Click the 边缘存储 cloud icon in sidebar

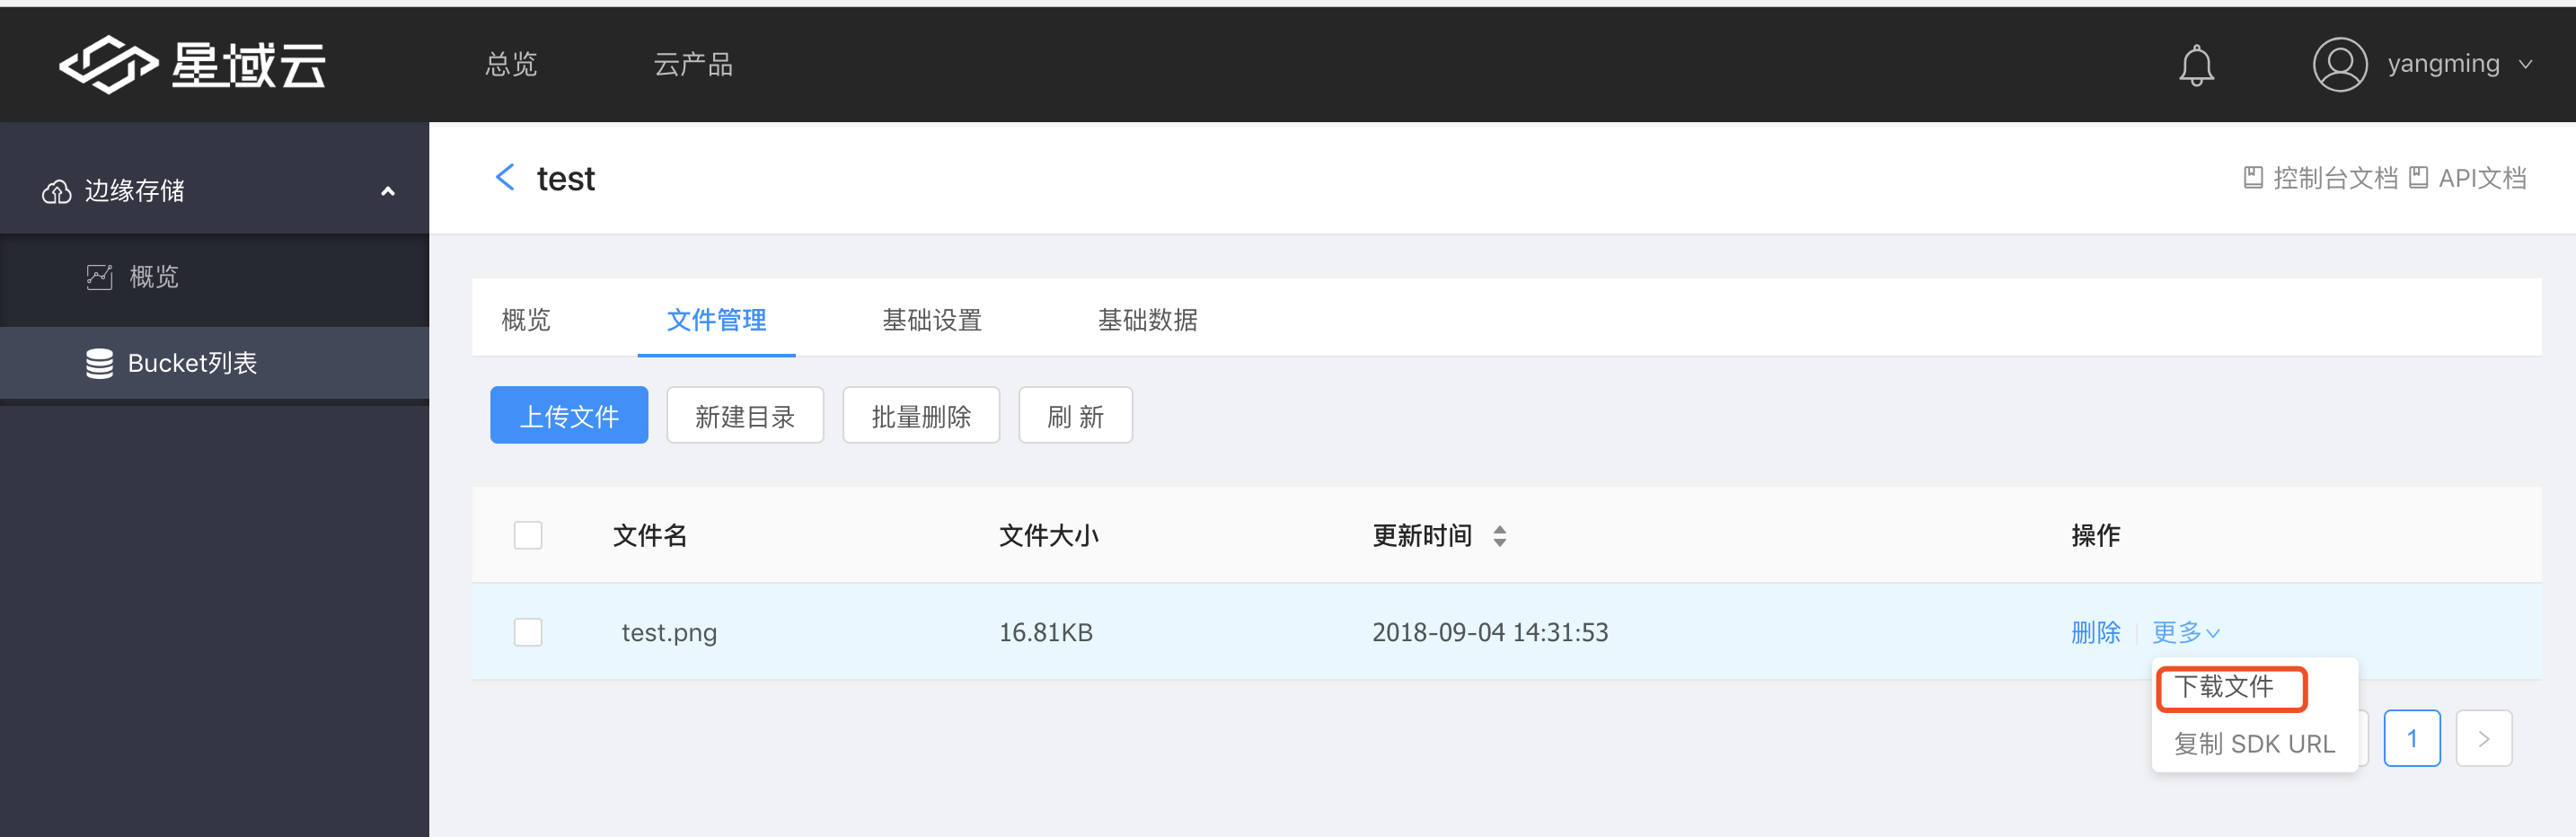(x=57, y=190)
